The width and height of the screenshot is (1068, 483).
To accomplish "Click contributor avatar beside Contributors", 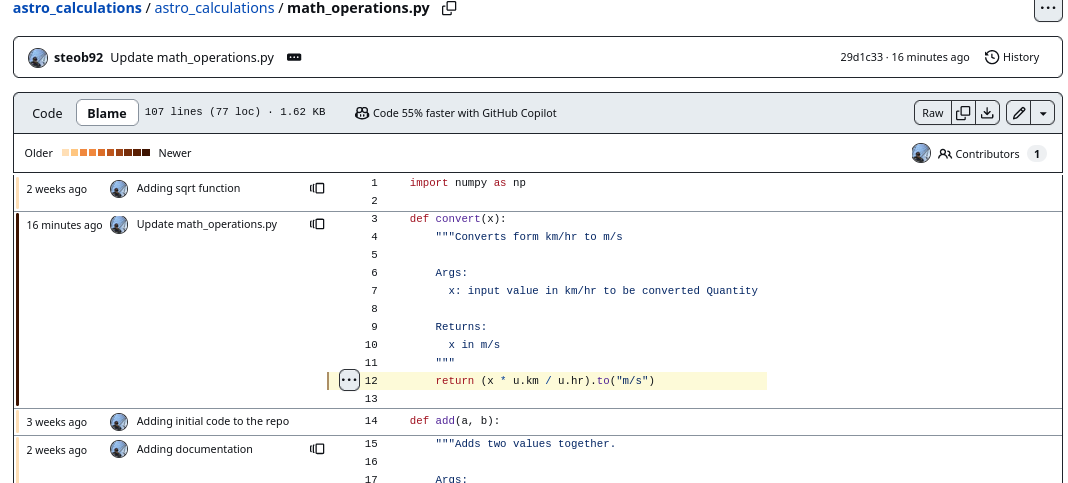I will click(x=921, y=153).
